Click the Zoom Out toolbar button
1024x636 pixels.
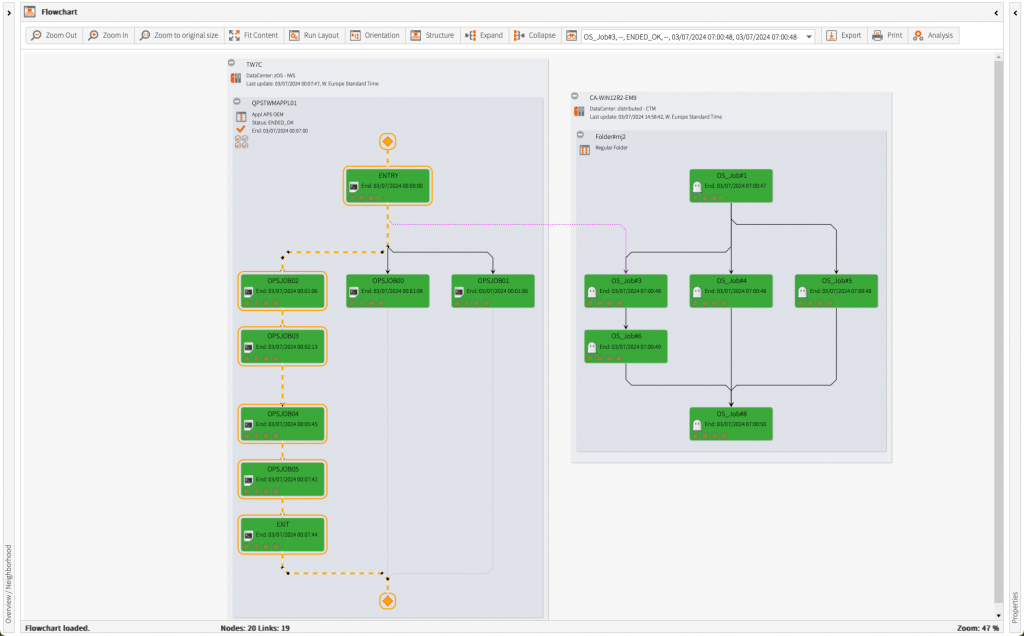point(54,35)
